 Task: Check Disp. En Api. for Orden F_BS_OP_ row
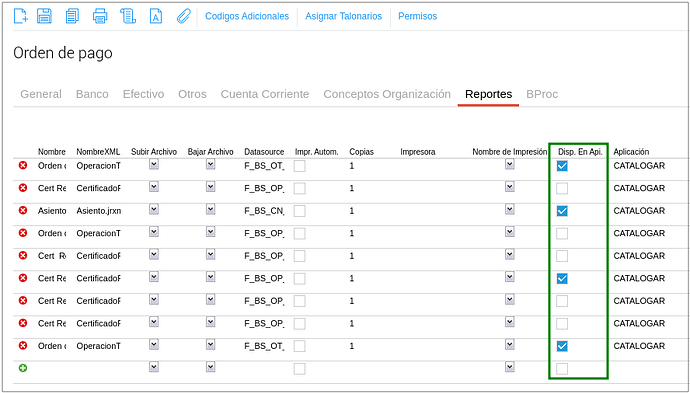pyautogui.click(x=562, y=234)
